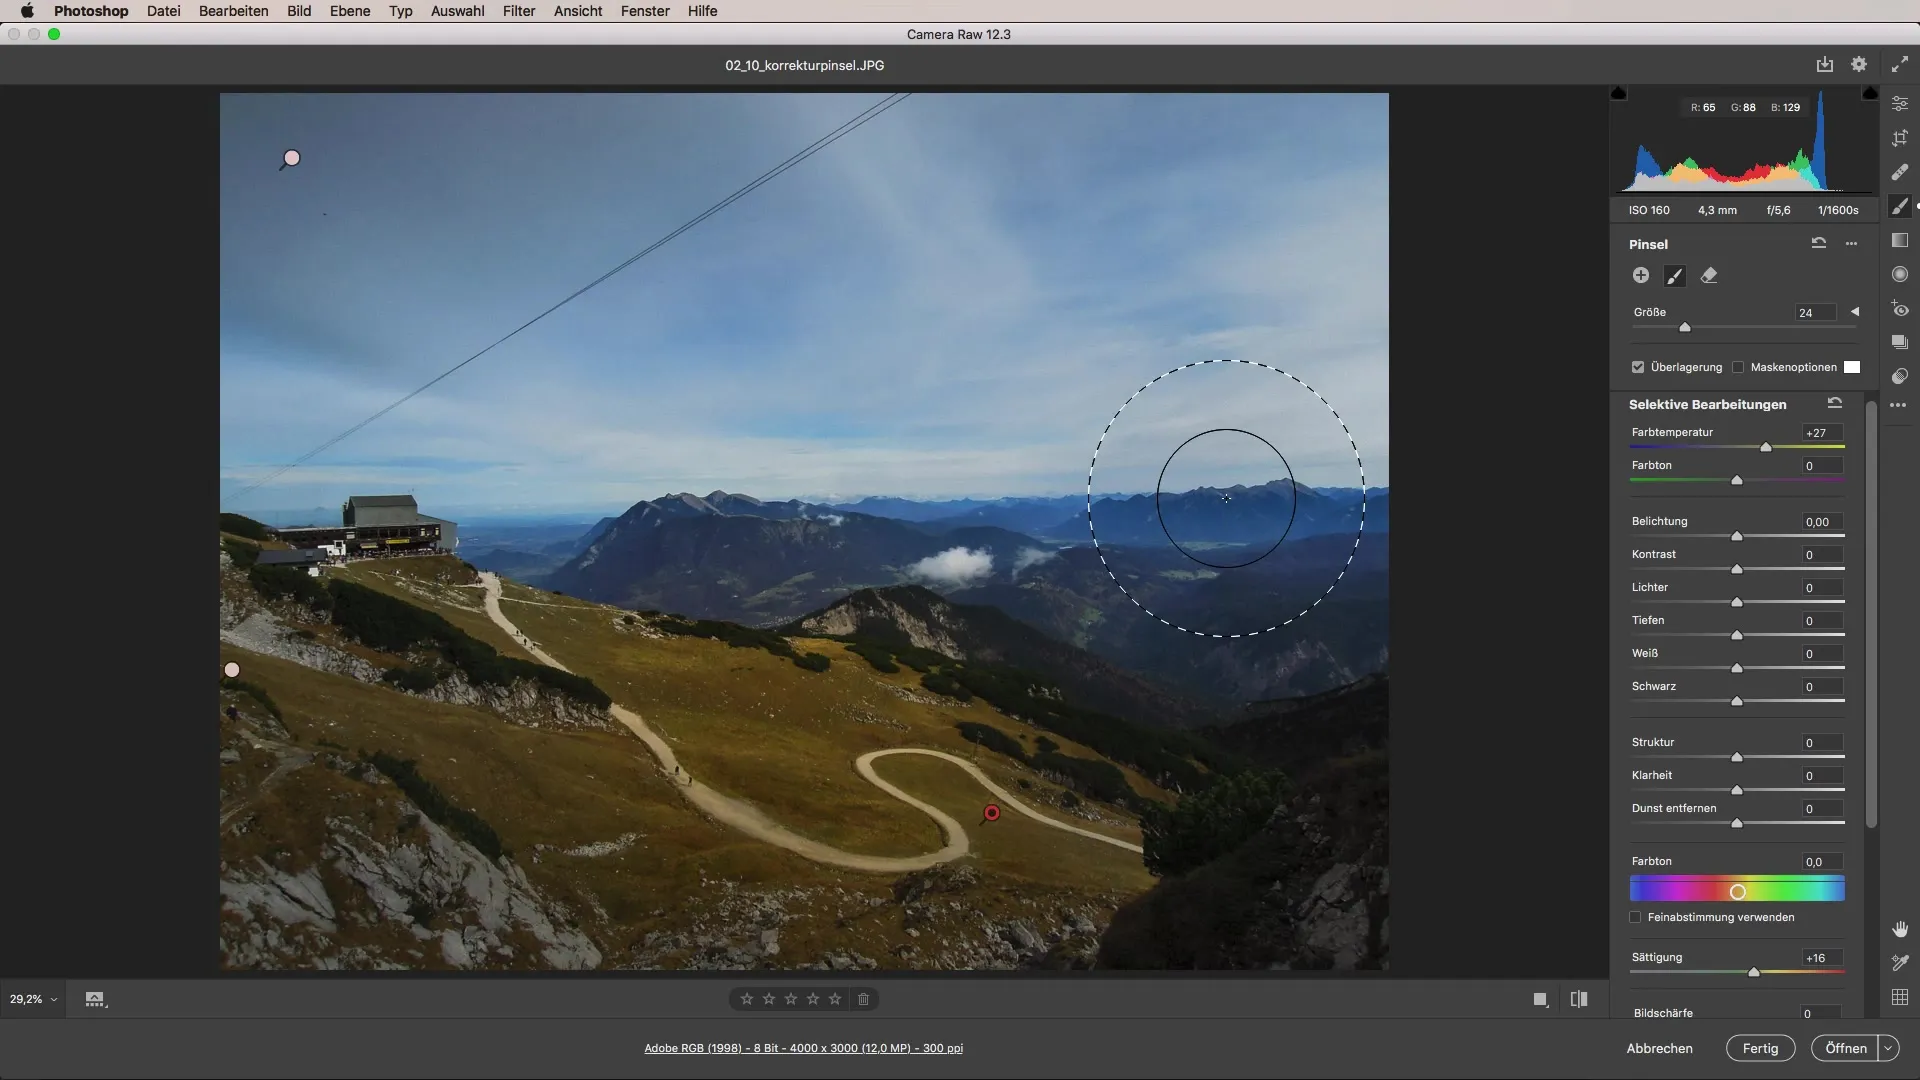
Task: Open the Öffnen button dropdown arrow
Action: pyautogui.click(x=1888, y=1048)
